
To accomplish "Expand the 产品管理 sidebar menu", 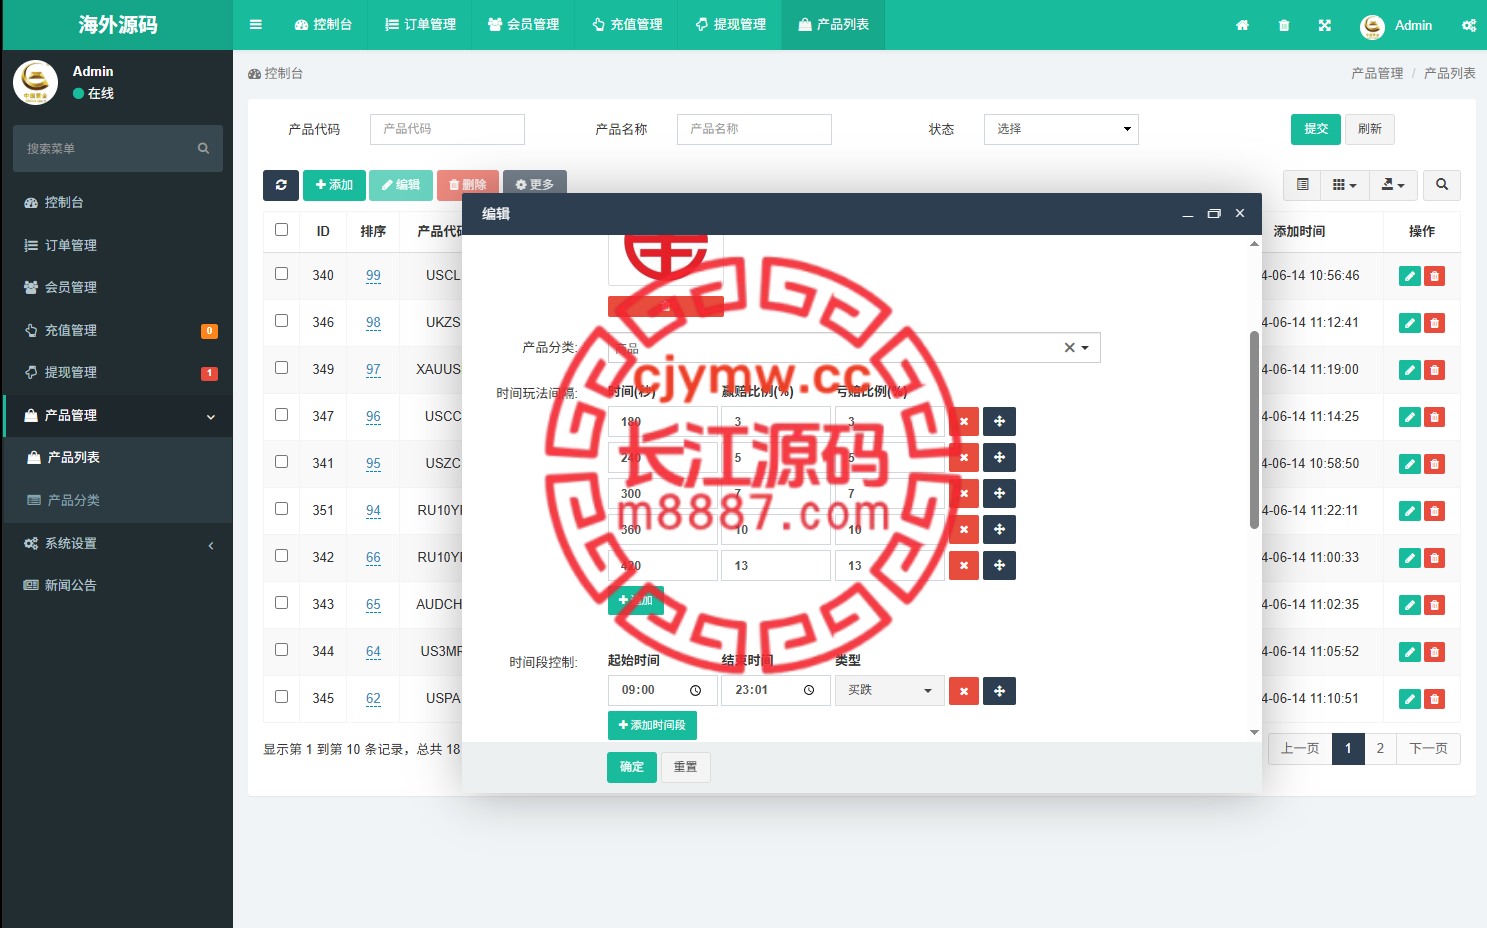I will click(x=118, y=416).
